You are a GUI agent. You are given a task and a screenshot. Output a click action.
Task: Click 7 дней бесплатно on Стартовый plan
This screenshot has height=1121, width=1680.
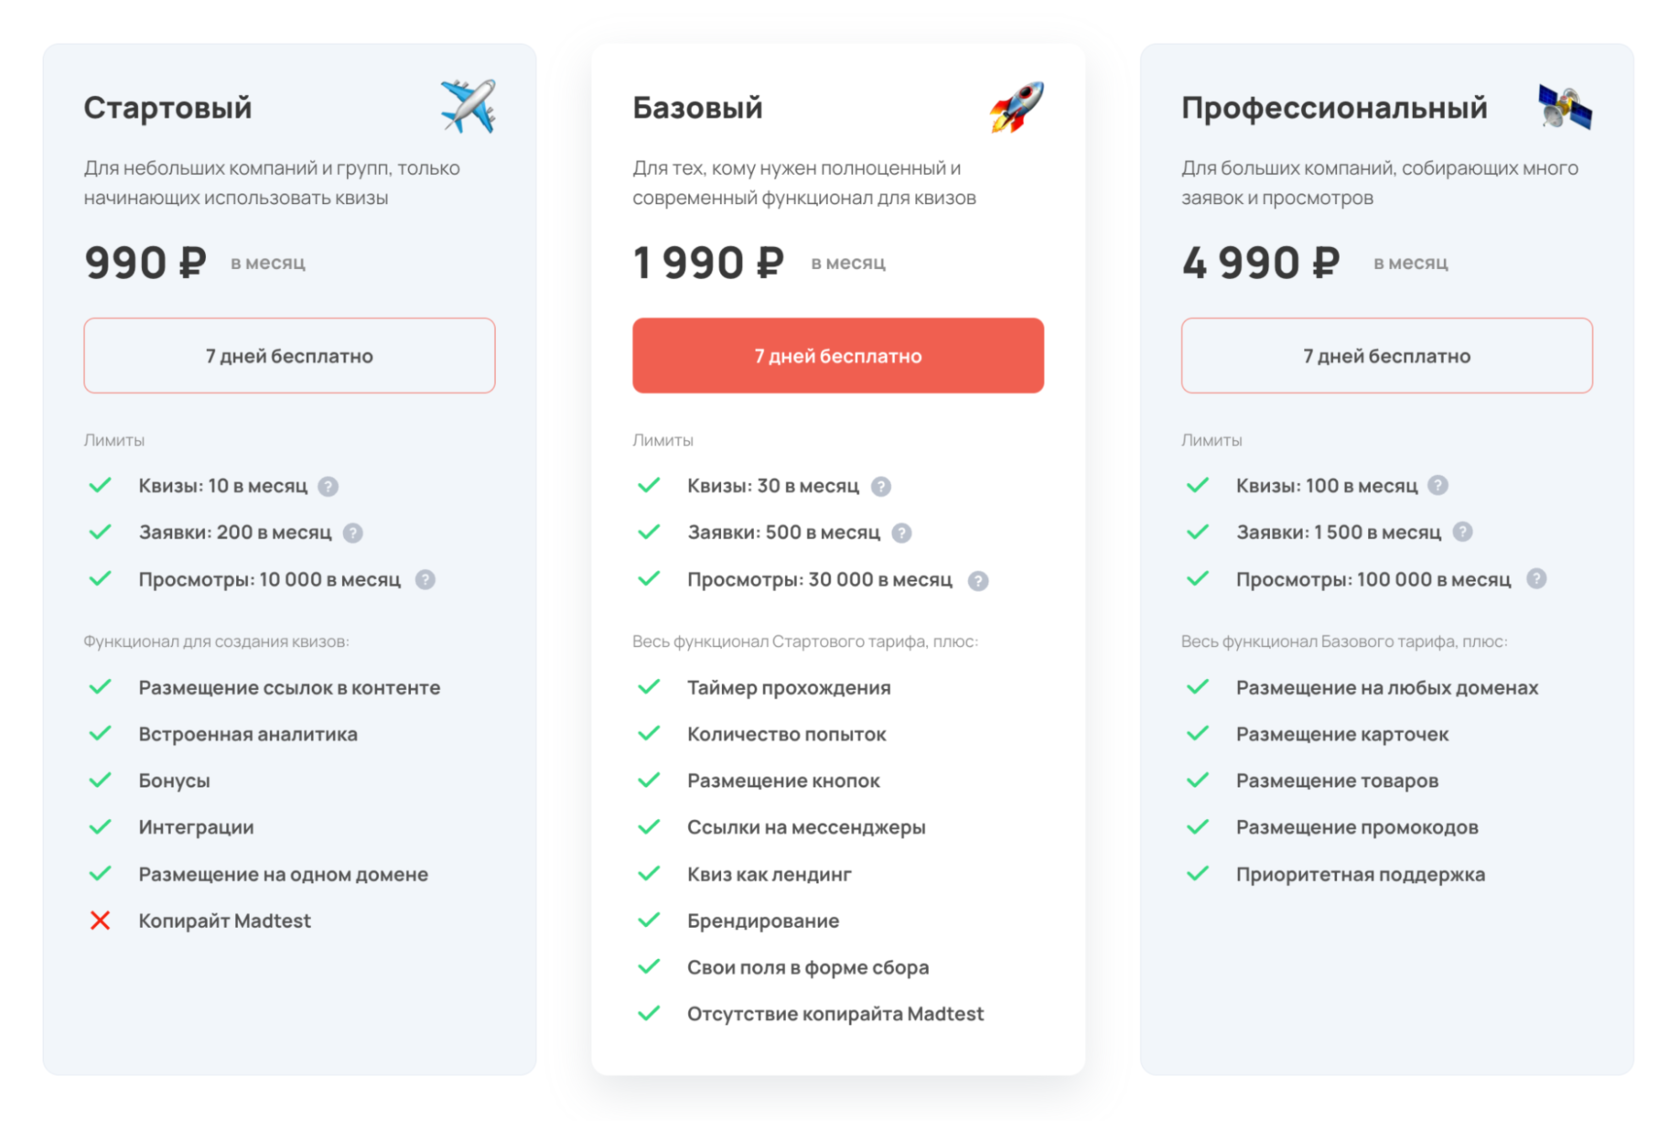coord(289,355)
